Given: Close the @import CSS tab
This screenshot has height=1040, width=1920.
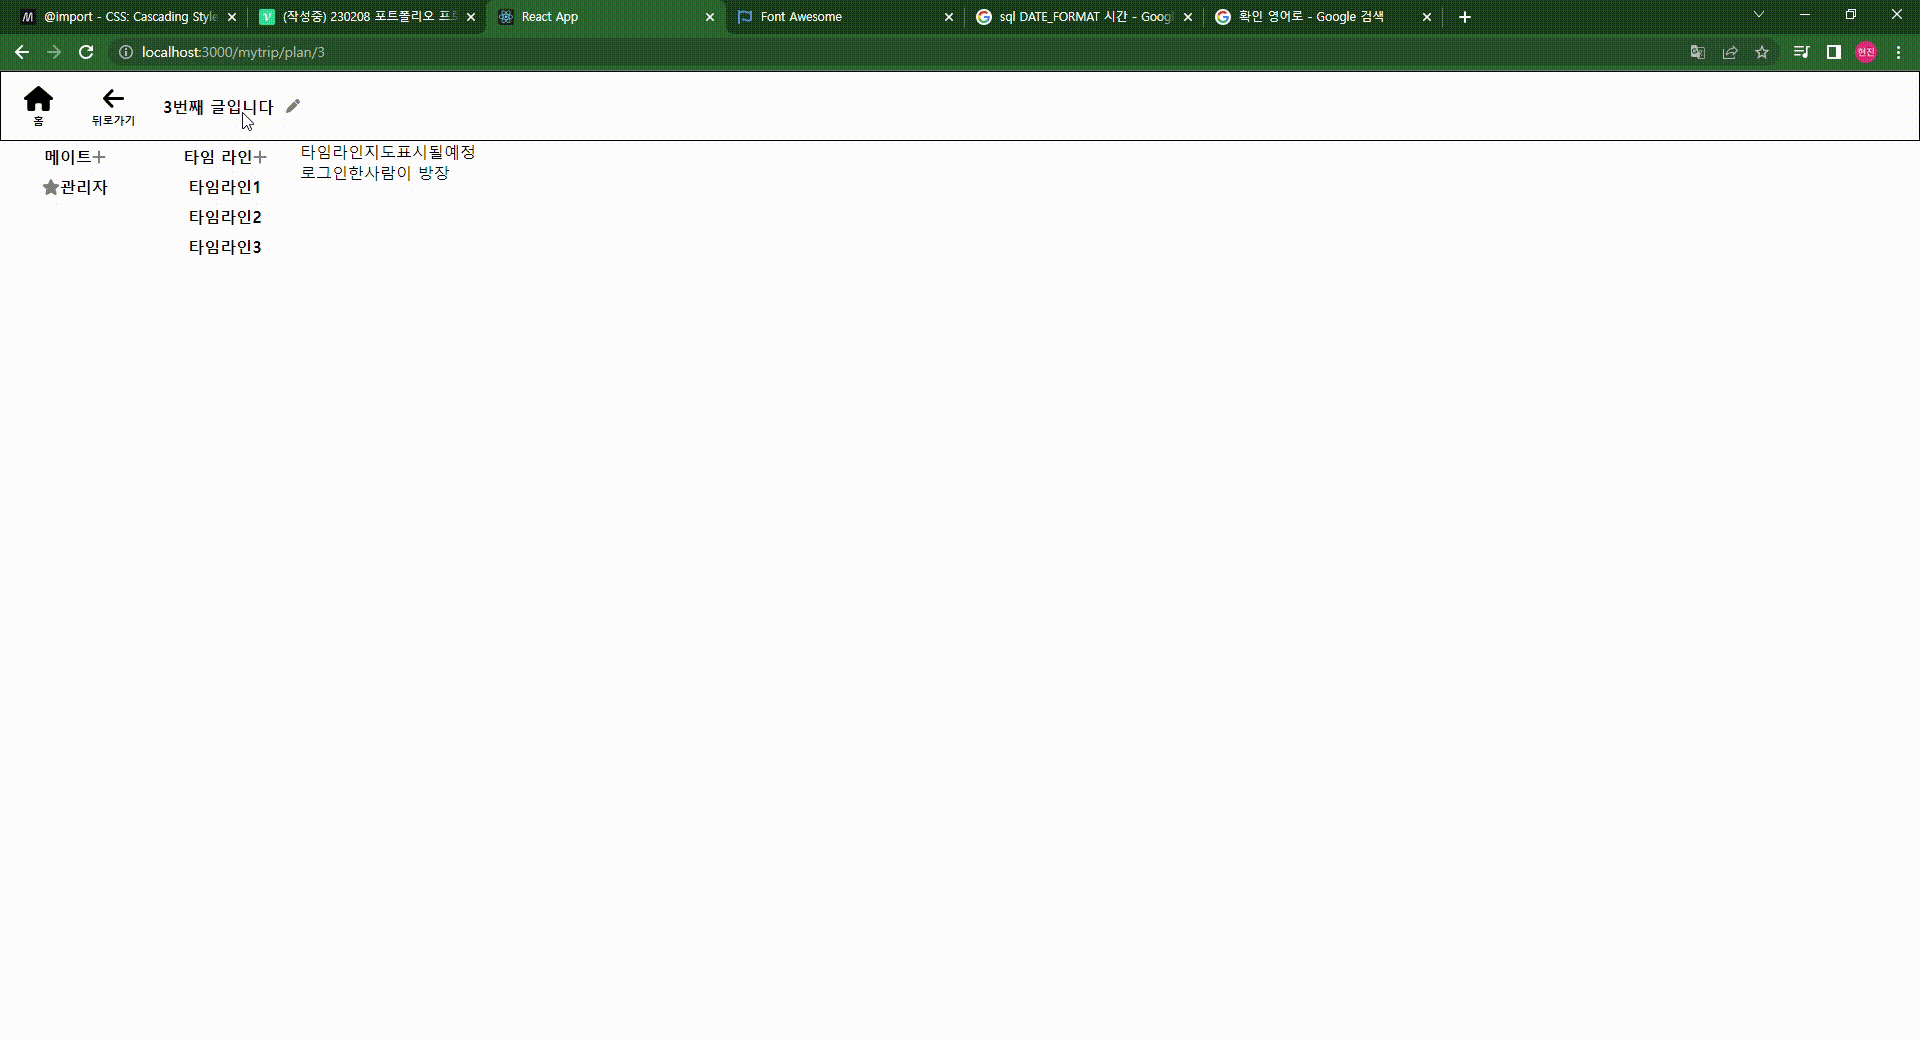Looking at the screenshot, I should coord(232,17).
